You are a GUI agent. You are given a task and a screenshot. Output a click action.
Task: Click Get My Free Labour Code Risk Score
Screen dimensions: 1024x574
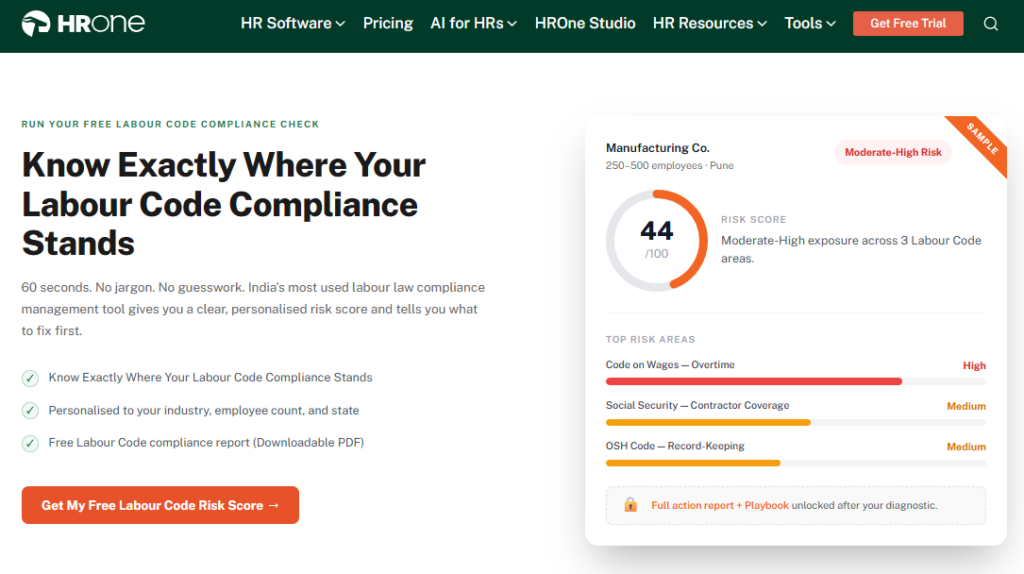(x=160, y=505)
